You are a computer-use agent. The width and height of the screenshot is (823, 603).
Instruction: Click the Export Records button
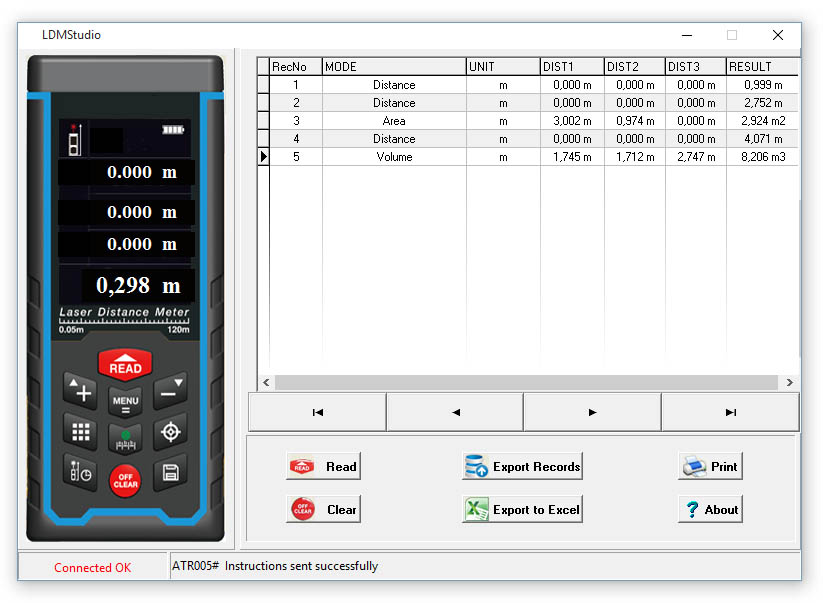tap(522, 467)
